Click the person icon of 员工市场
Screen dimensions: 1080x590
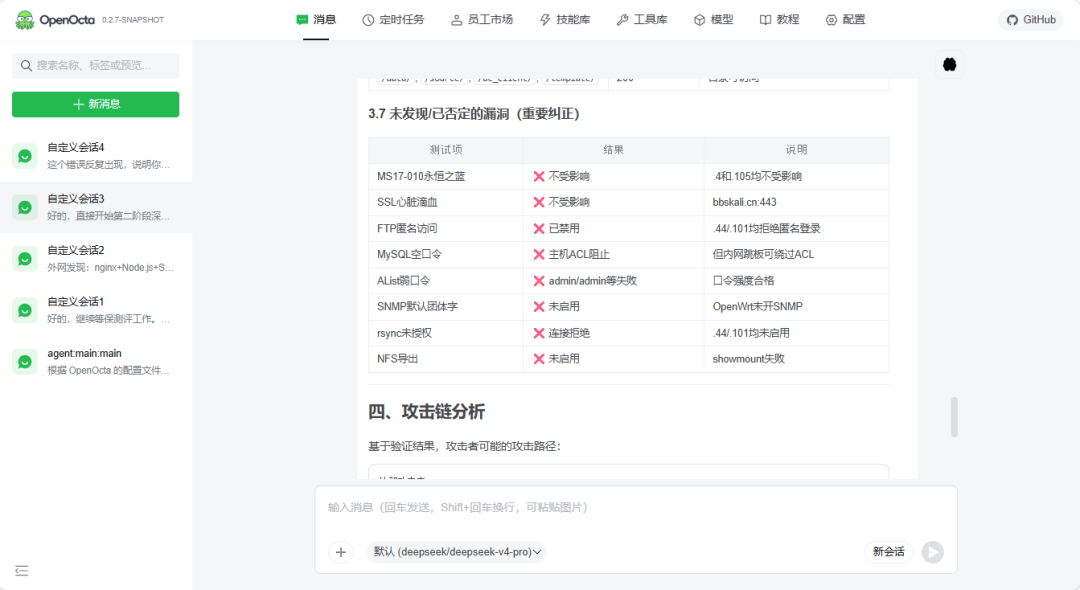tap(457, 20)
